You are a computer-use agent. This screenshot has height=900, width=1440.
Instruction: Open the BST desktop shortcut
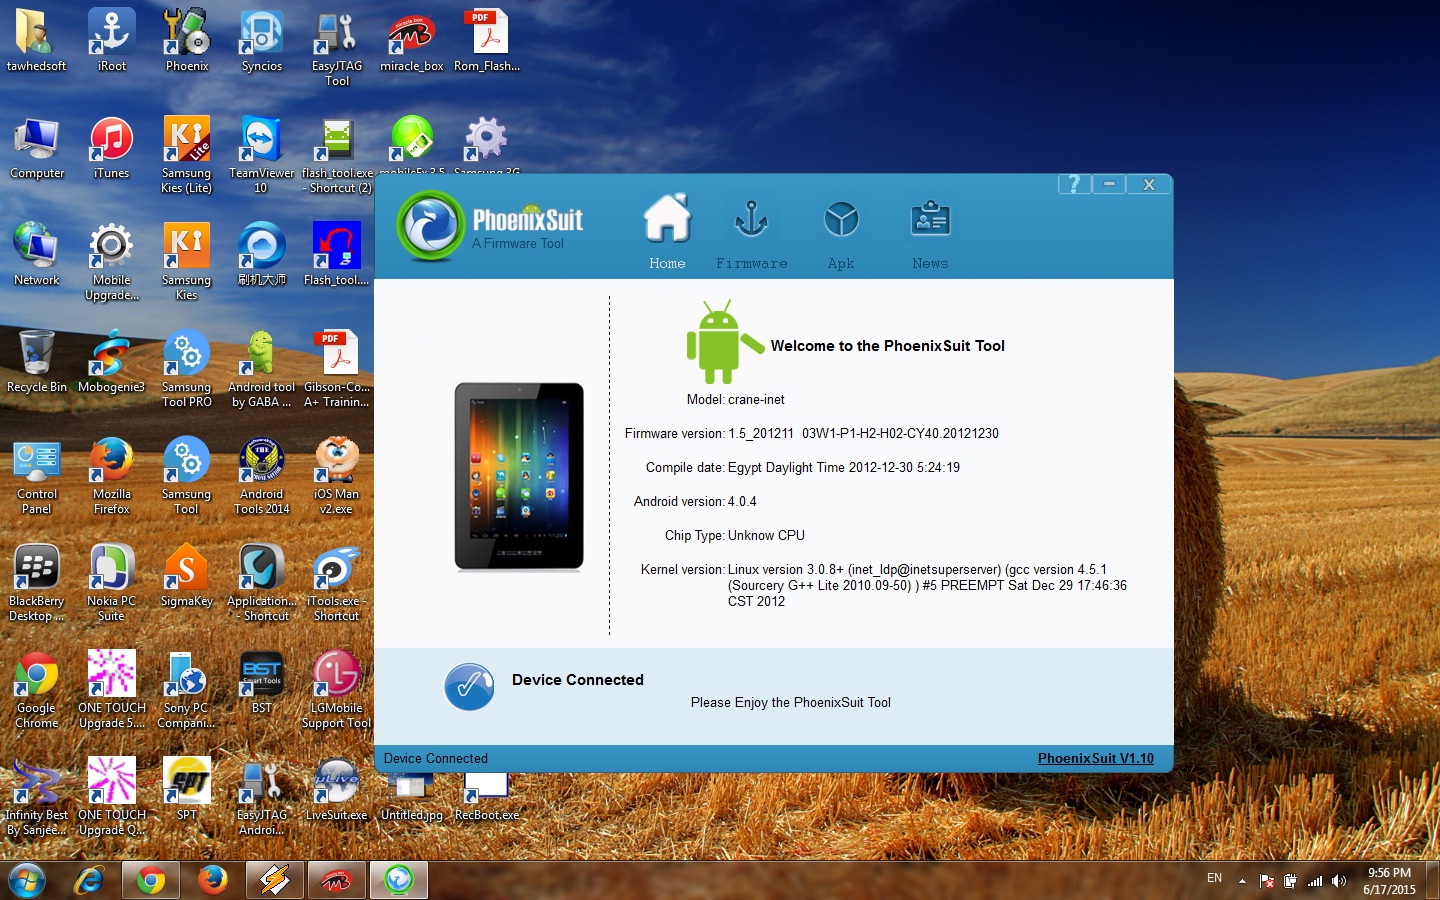(262, 684)
